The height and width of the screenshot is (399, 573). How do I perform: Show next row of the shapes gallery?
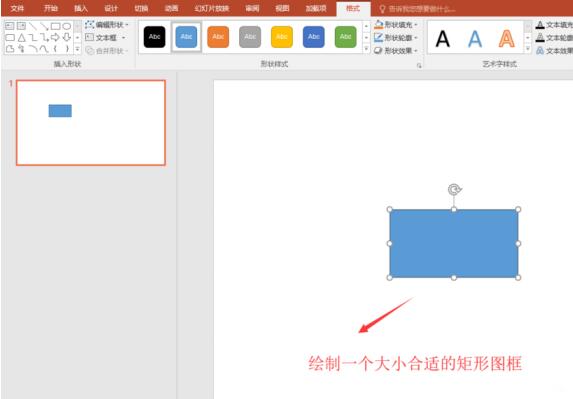(x=77, y=37)
